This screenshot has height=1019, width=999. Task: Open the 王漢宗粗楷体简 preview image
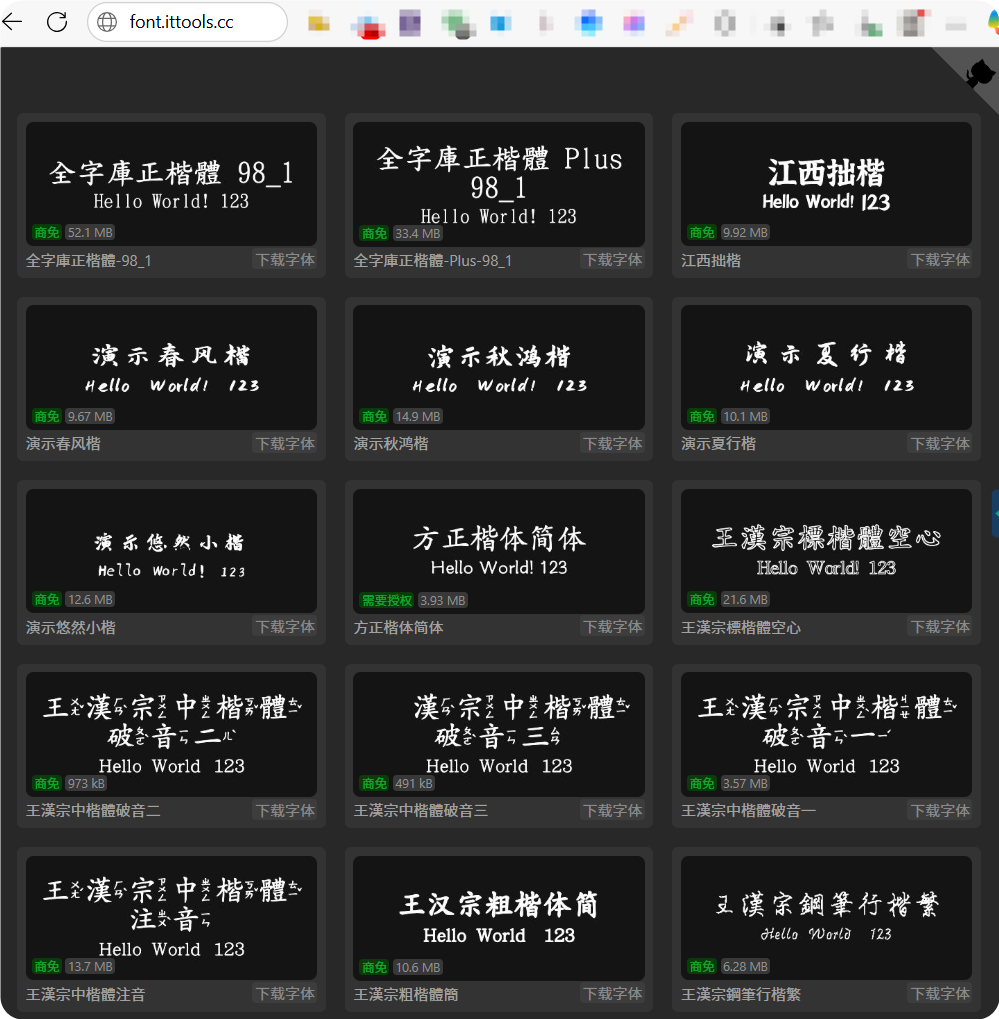[x=499, y=918]
